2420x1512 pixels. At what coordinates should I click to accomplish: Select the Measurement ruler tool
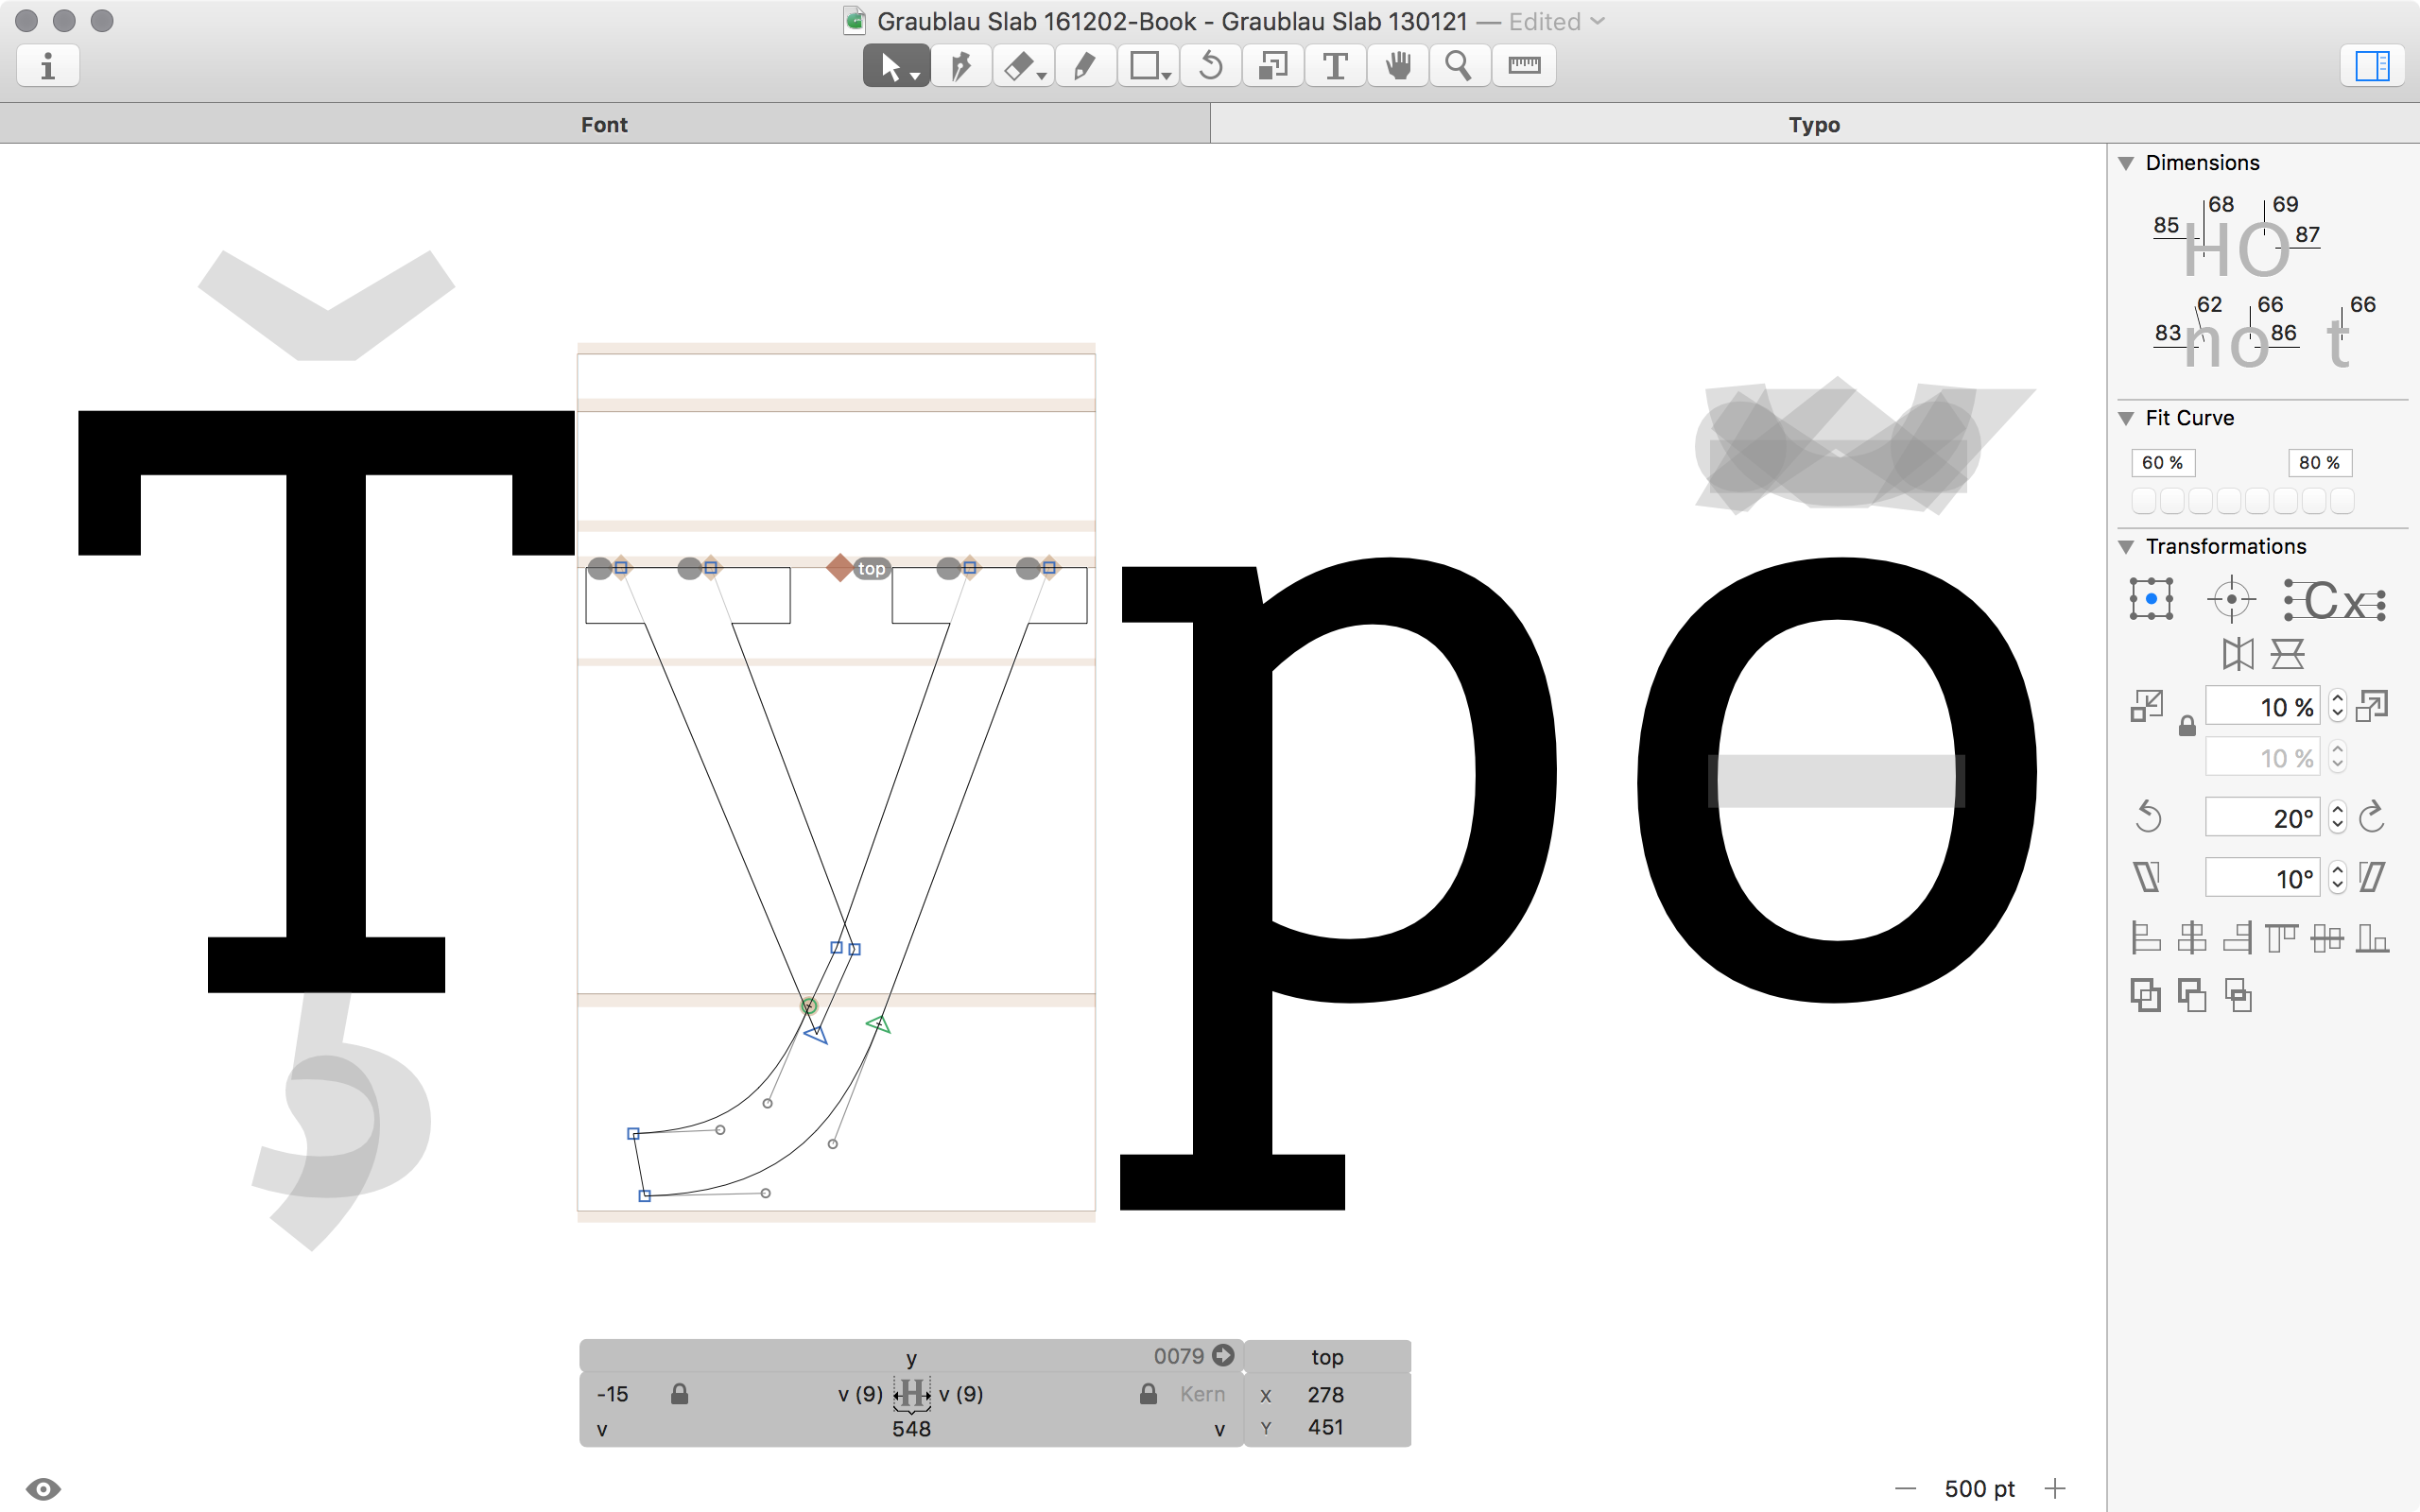pyautogui.click(x=1522, y=66)
